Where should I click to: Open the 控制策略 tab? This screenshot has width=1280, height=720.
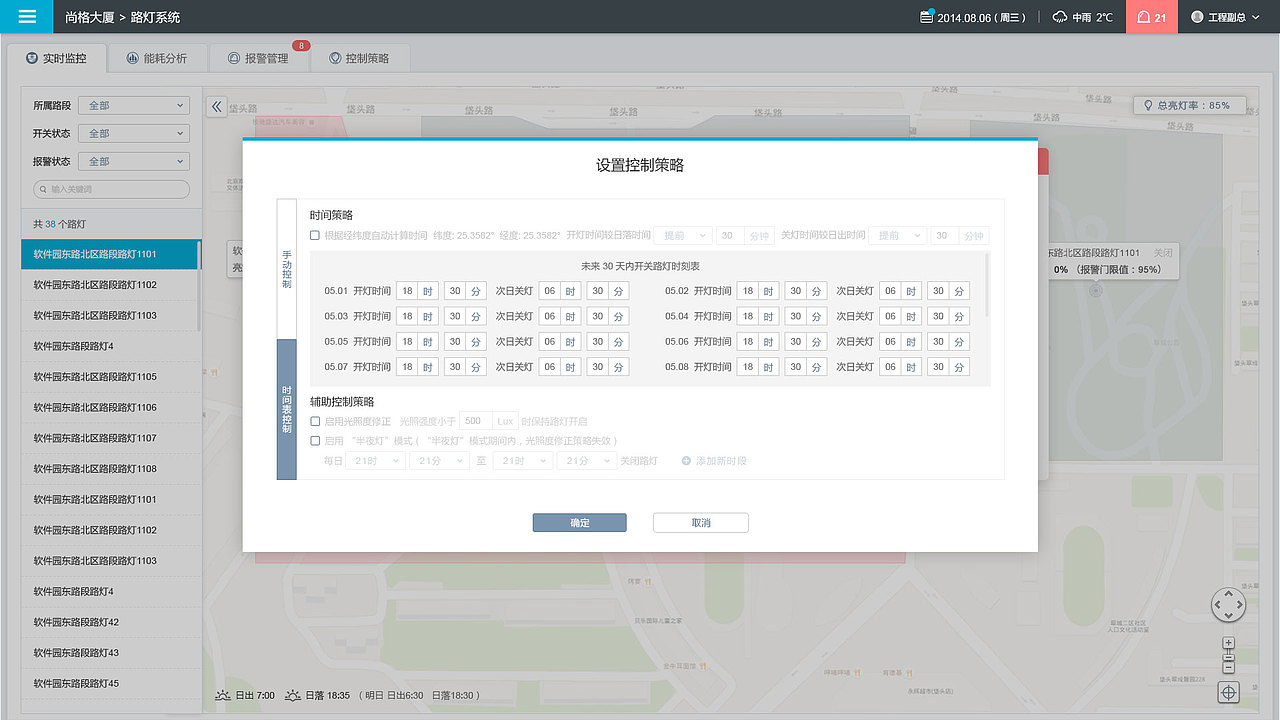pos(357,58)
